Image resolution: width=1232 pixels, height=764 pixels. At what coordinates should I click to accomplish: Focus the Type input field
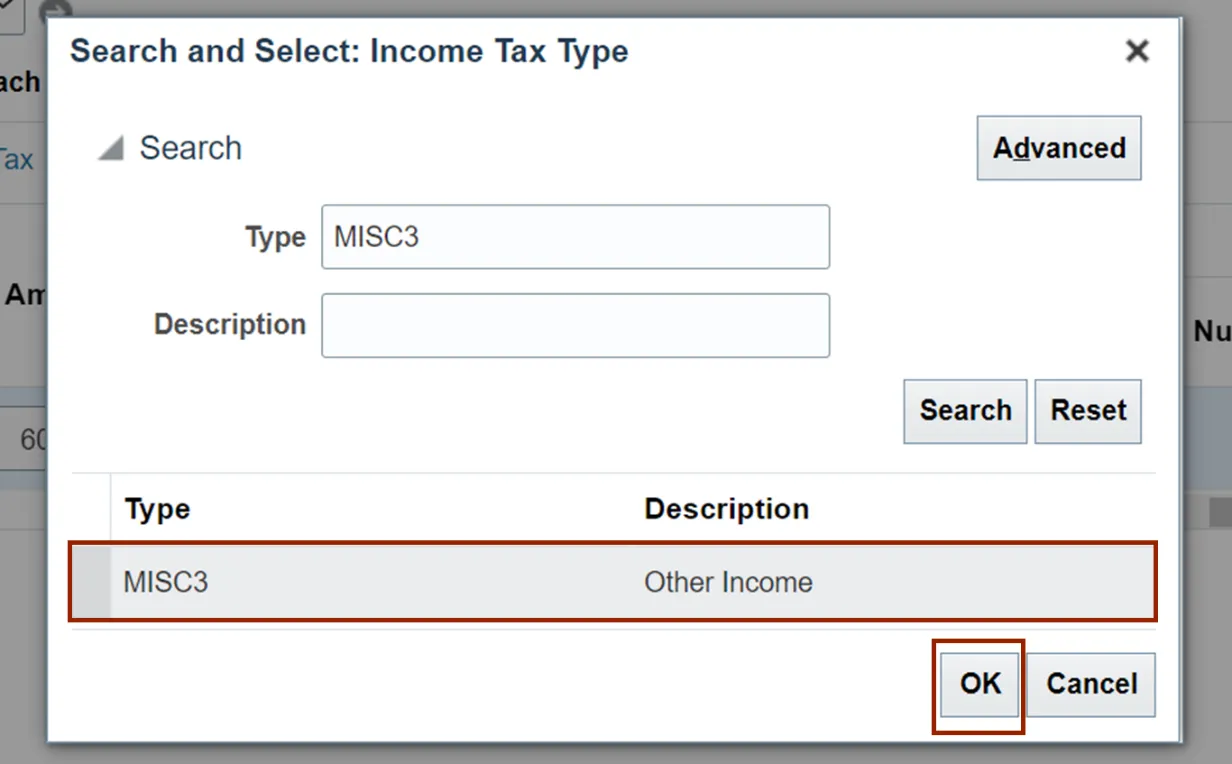tap(575, 237)
